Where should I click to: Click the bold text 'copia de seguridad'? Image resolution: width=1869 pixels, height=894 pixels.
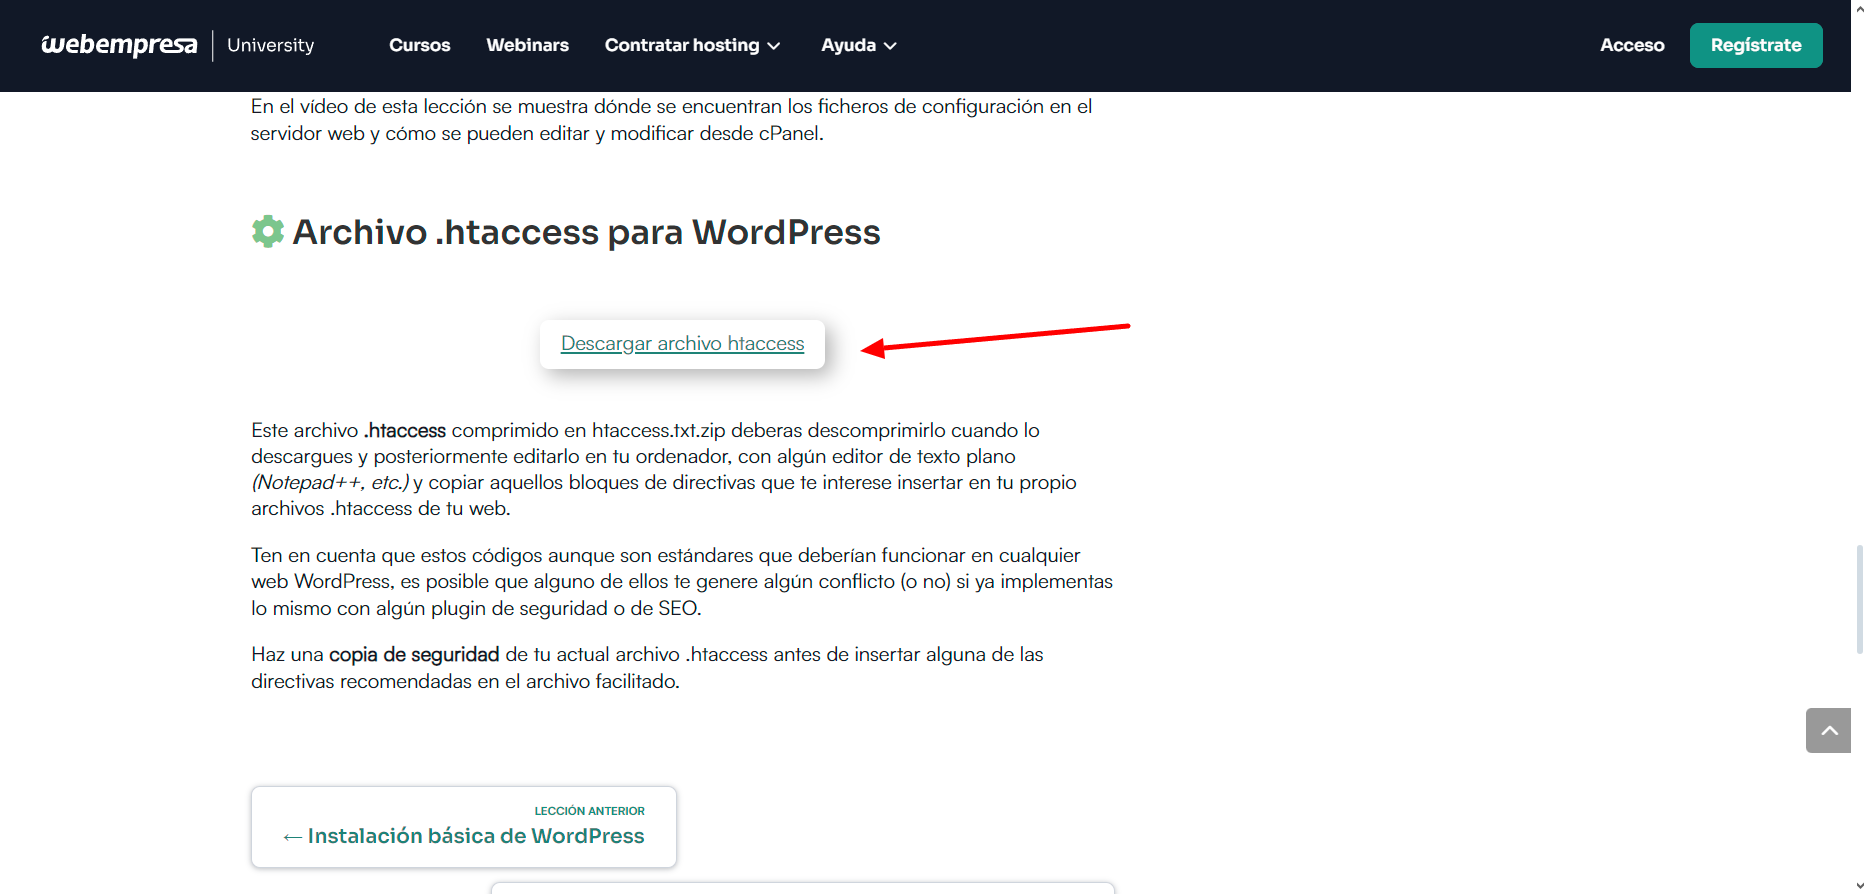414,655
